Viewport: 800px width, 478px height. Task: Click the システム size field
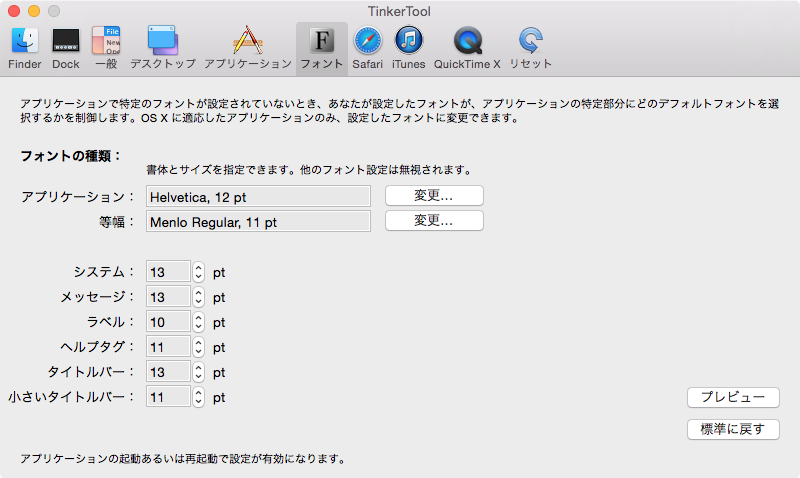pyautogui.click(x=168, y=271)
